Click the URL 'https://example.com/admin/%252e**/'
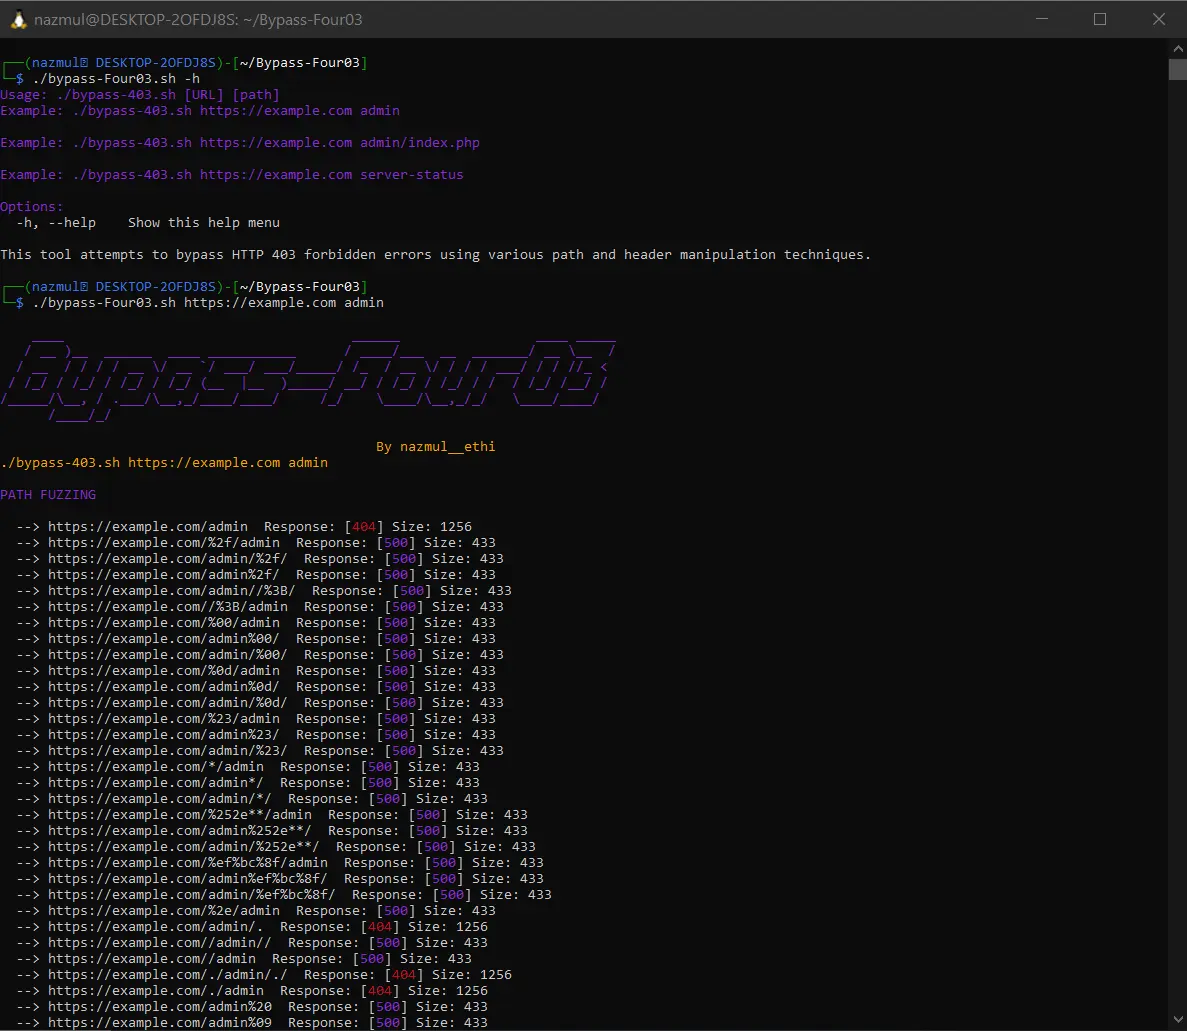The height and width of the screenshot is (1031, 1187). pyautogui.click(x=184, y=846)
